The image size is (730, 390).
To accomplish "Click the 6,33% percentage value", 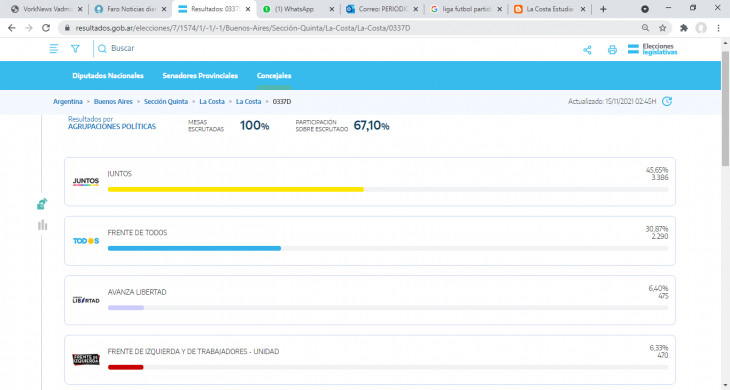I will [659, 348].
